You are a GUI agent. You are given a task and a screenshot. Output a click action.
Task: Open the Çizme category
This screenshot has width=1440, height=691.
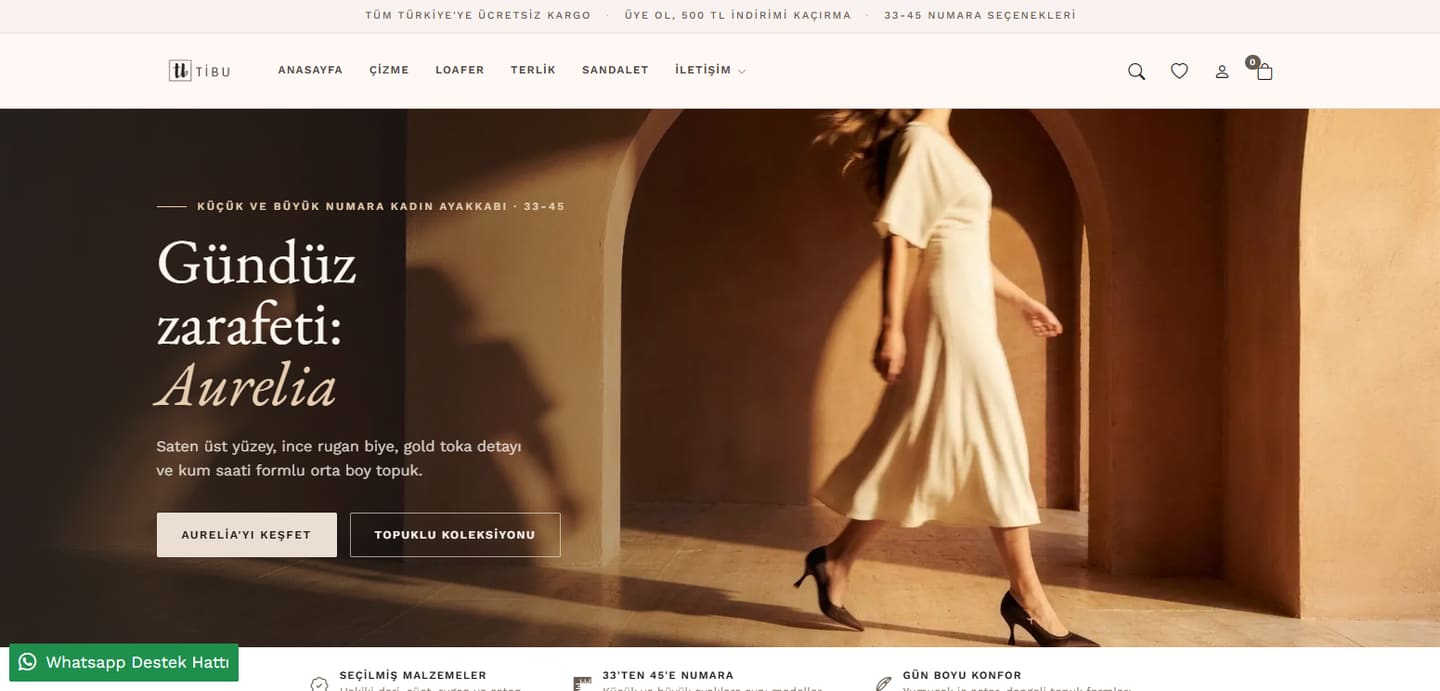[389, 70]
